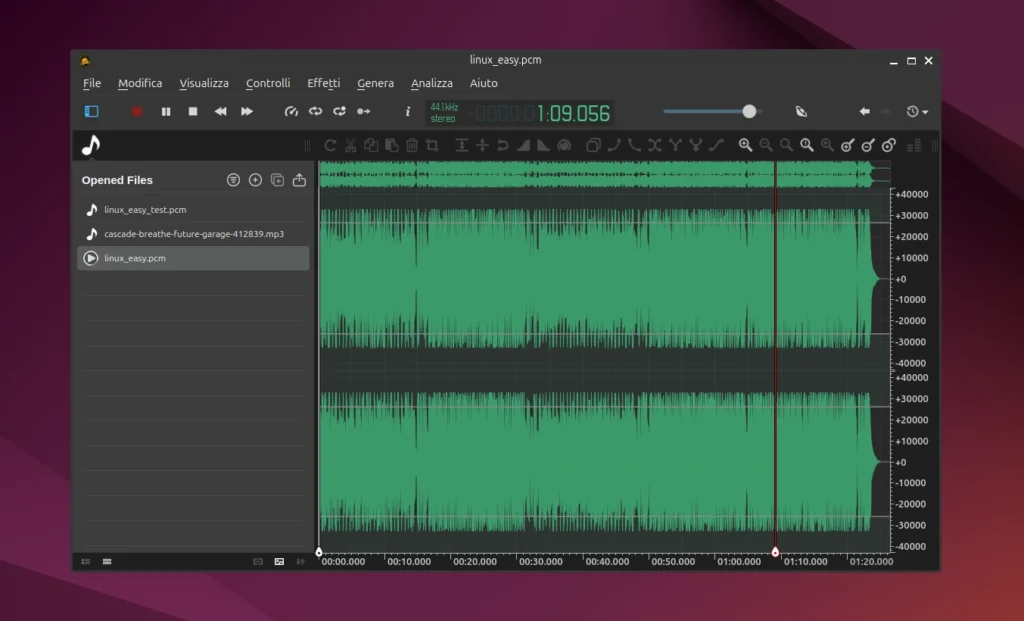This screenshot has width=1024, height=621.
Task: Click the Delete selection (trash) icon
Action: (x=412, y=145)
